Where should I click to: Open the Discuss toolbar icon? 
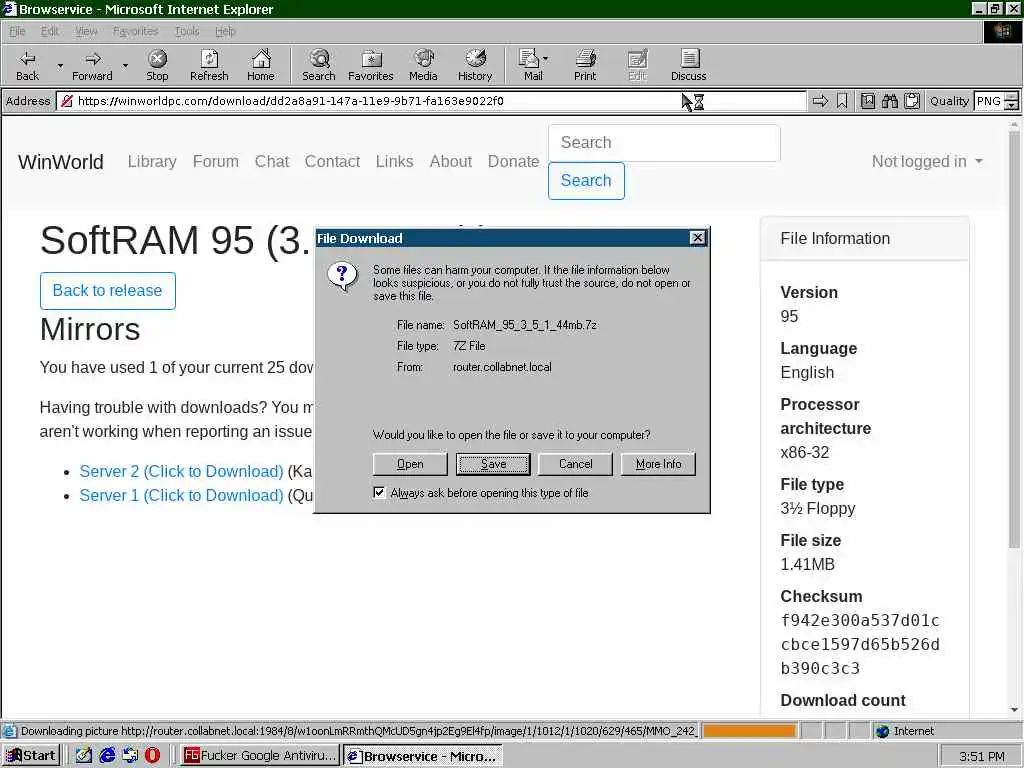[689, 58]
